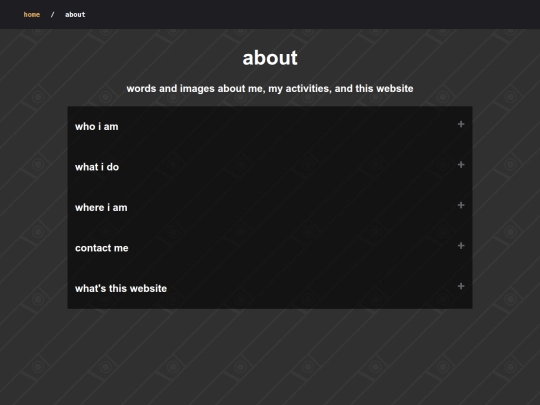
Task: Open the 'who i am' section title
Action: 97,126
